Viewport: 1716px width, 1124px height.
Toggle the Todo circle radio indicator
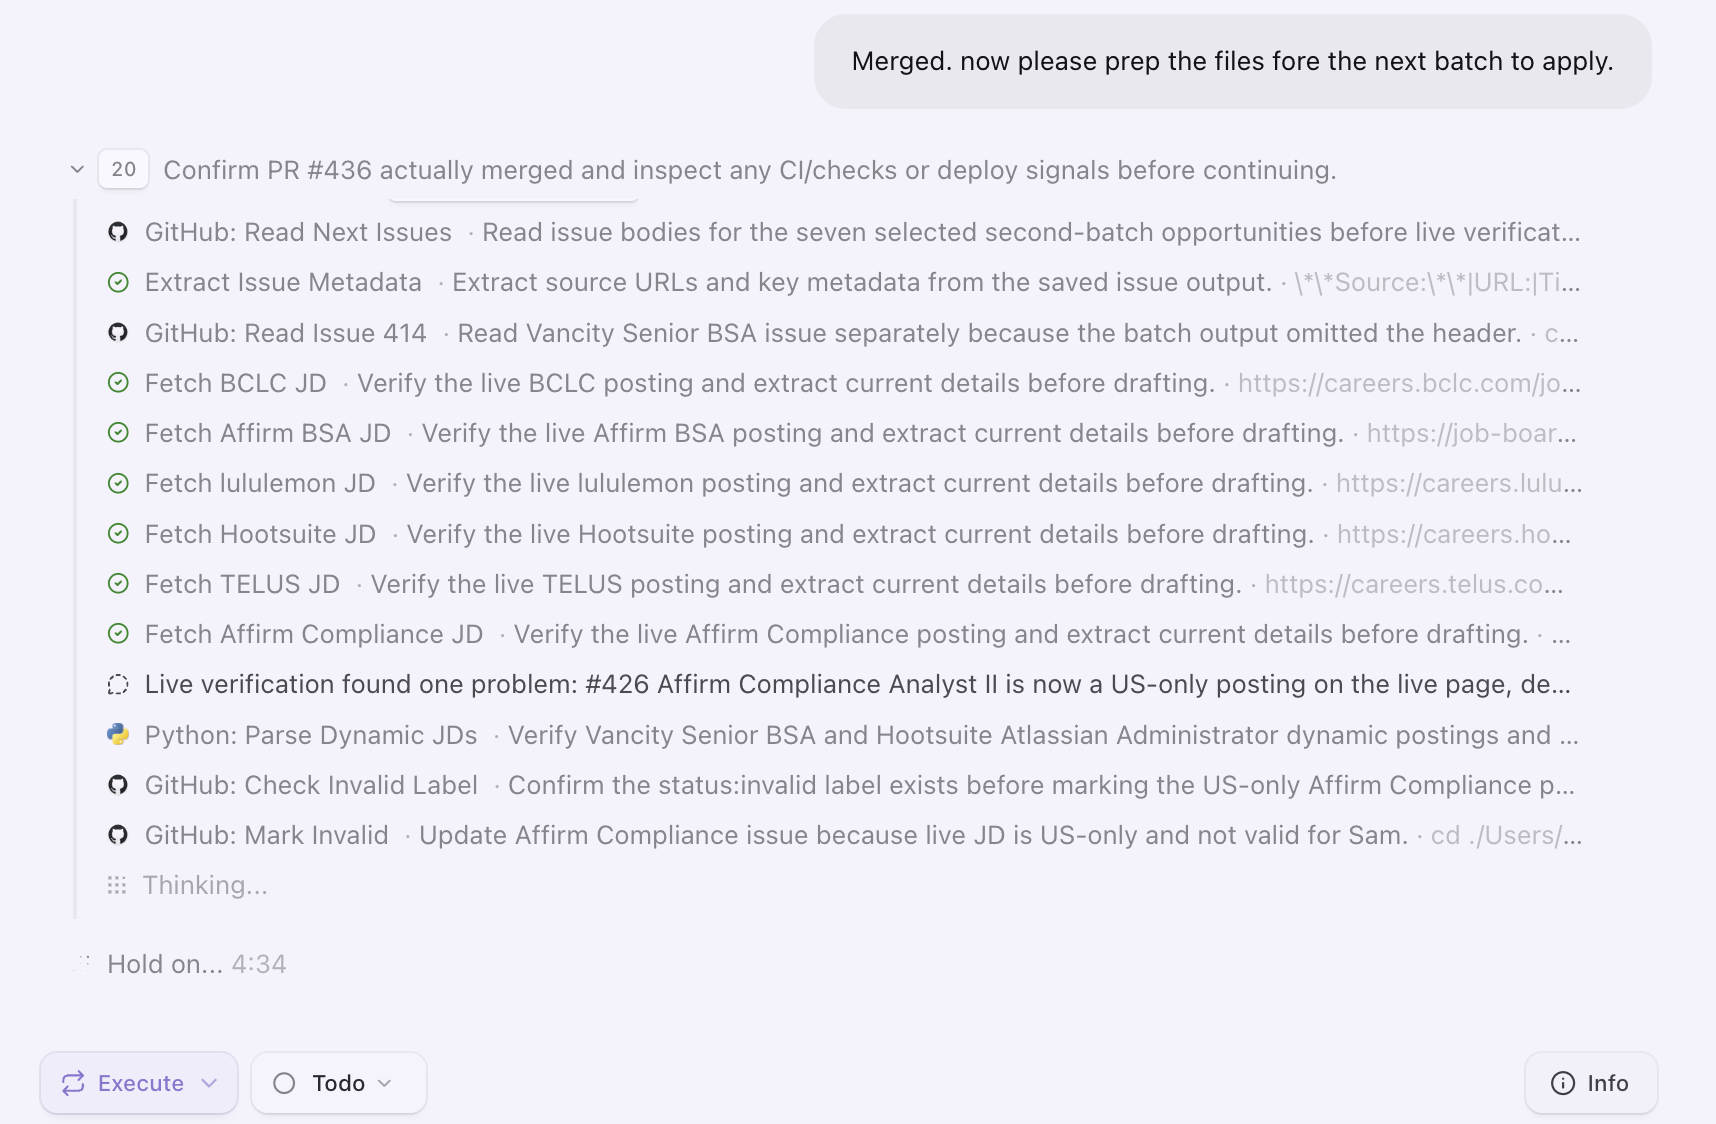tap(284, 1083)
